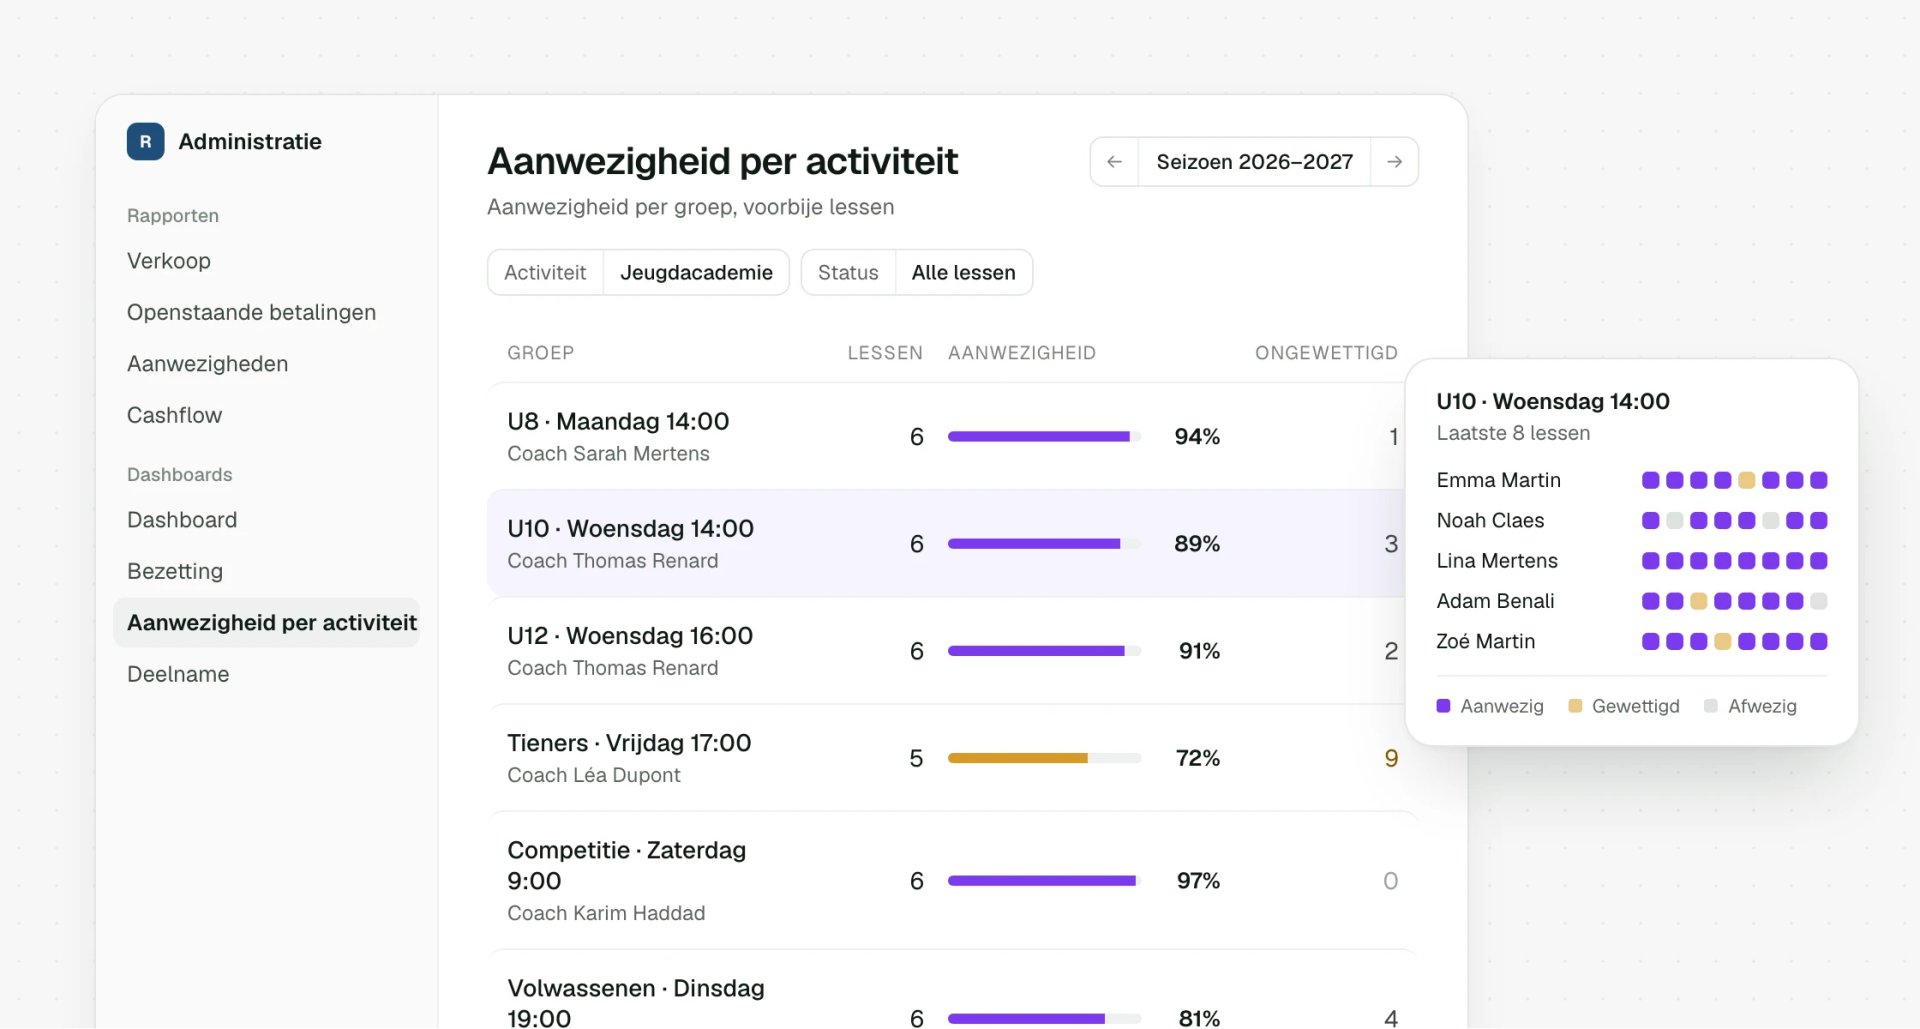Viewport: 1920px width, 1029px height.
Task: Go to Aanwezigheden report
Action: coord(207,364)
